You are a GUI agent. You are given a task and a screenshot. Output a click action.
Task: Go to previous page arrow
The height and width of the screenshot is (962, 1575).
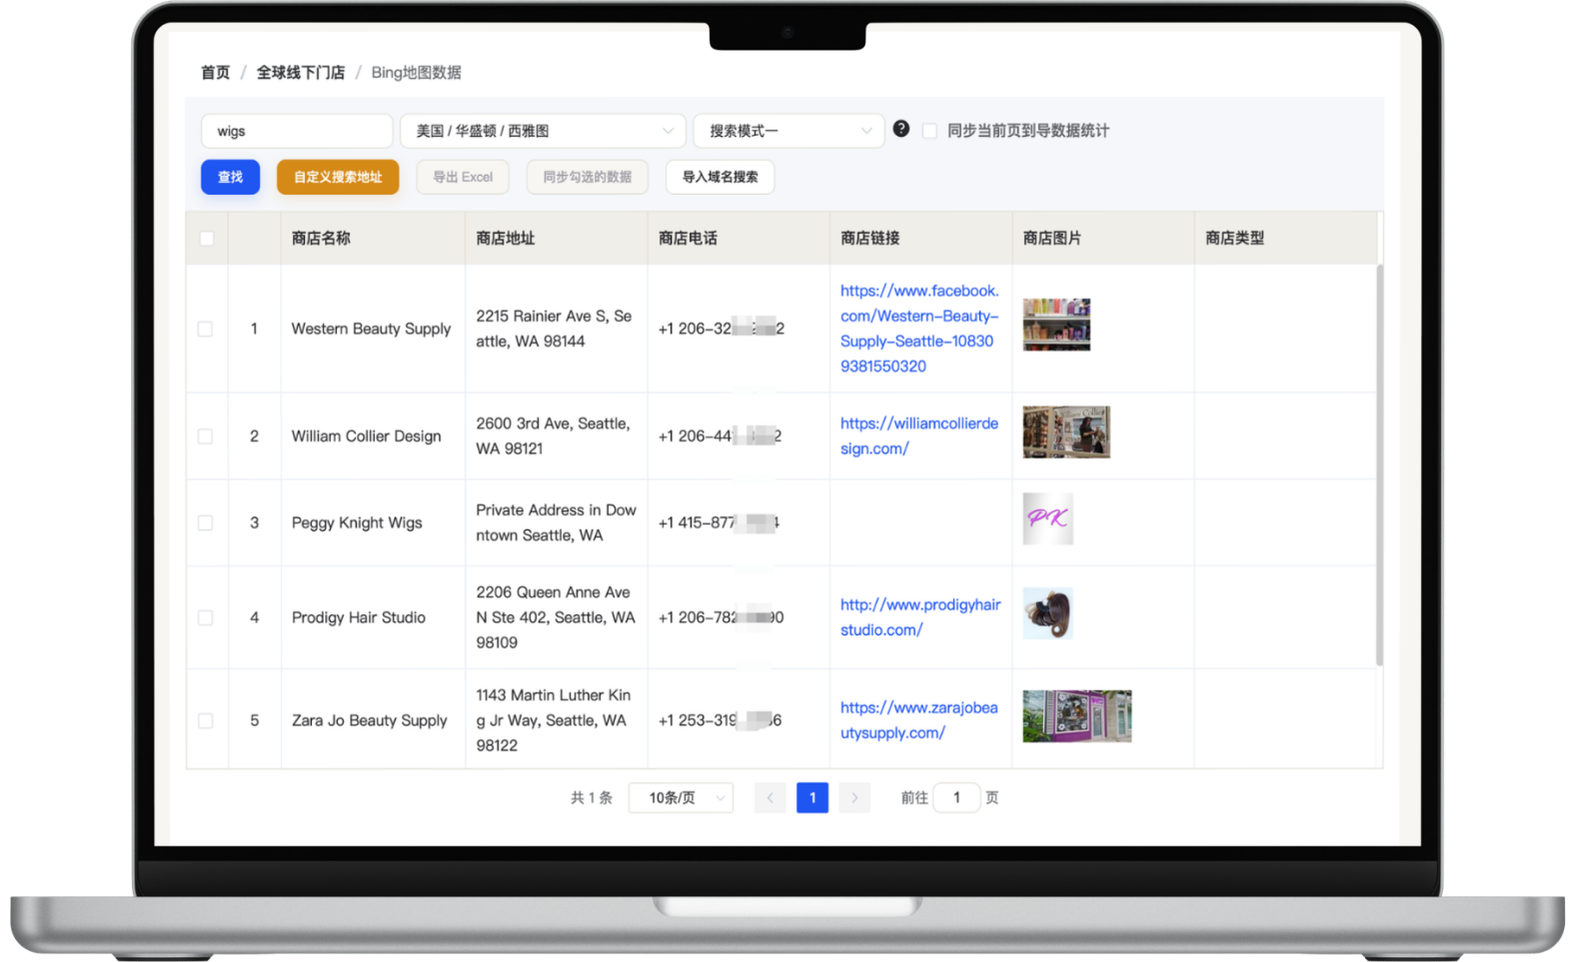tap(770, 797)
